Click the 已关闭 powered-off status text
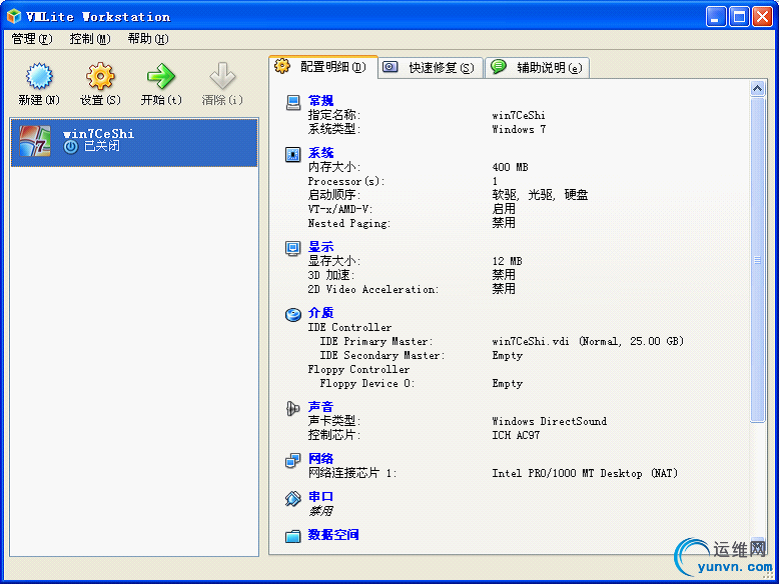779x584 pixels. tap(102, 146)
